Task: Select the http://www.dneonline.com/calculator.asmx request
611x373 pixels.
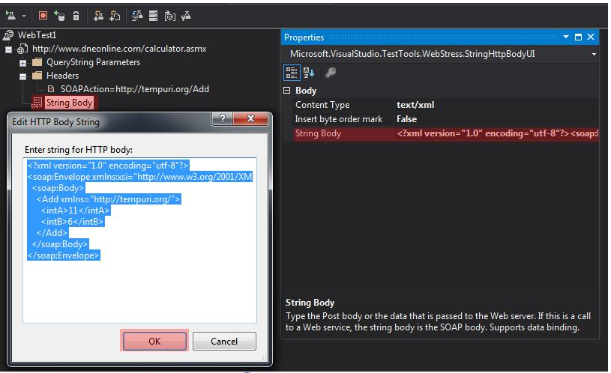Action: pos(119,49)
